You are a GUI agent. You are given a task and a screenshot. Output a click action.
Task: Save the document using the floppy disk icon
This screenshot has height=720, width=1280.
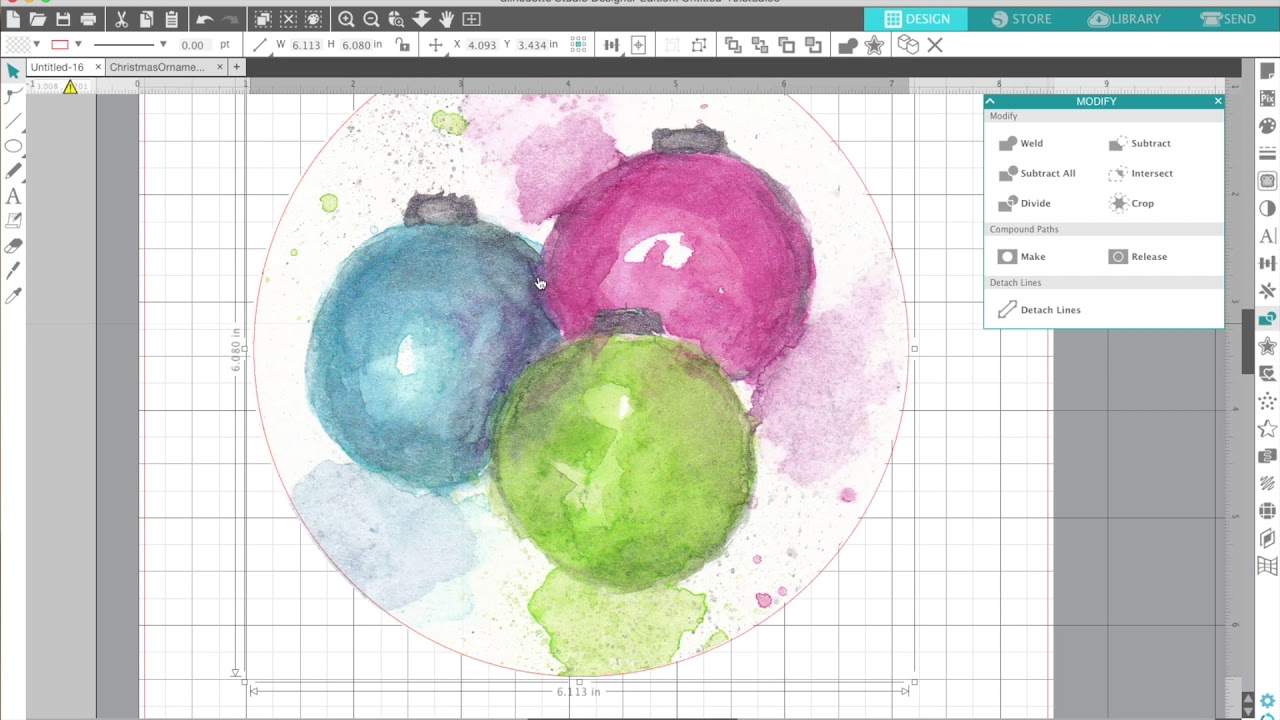[63, 19]
